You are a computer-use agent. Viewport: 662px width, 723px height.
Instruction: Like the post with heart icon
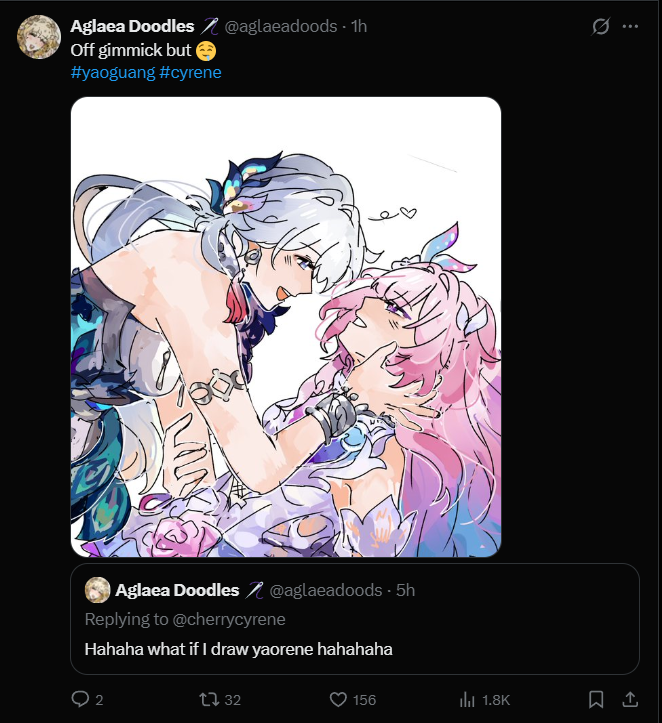click(x=338, y=699)
